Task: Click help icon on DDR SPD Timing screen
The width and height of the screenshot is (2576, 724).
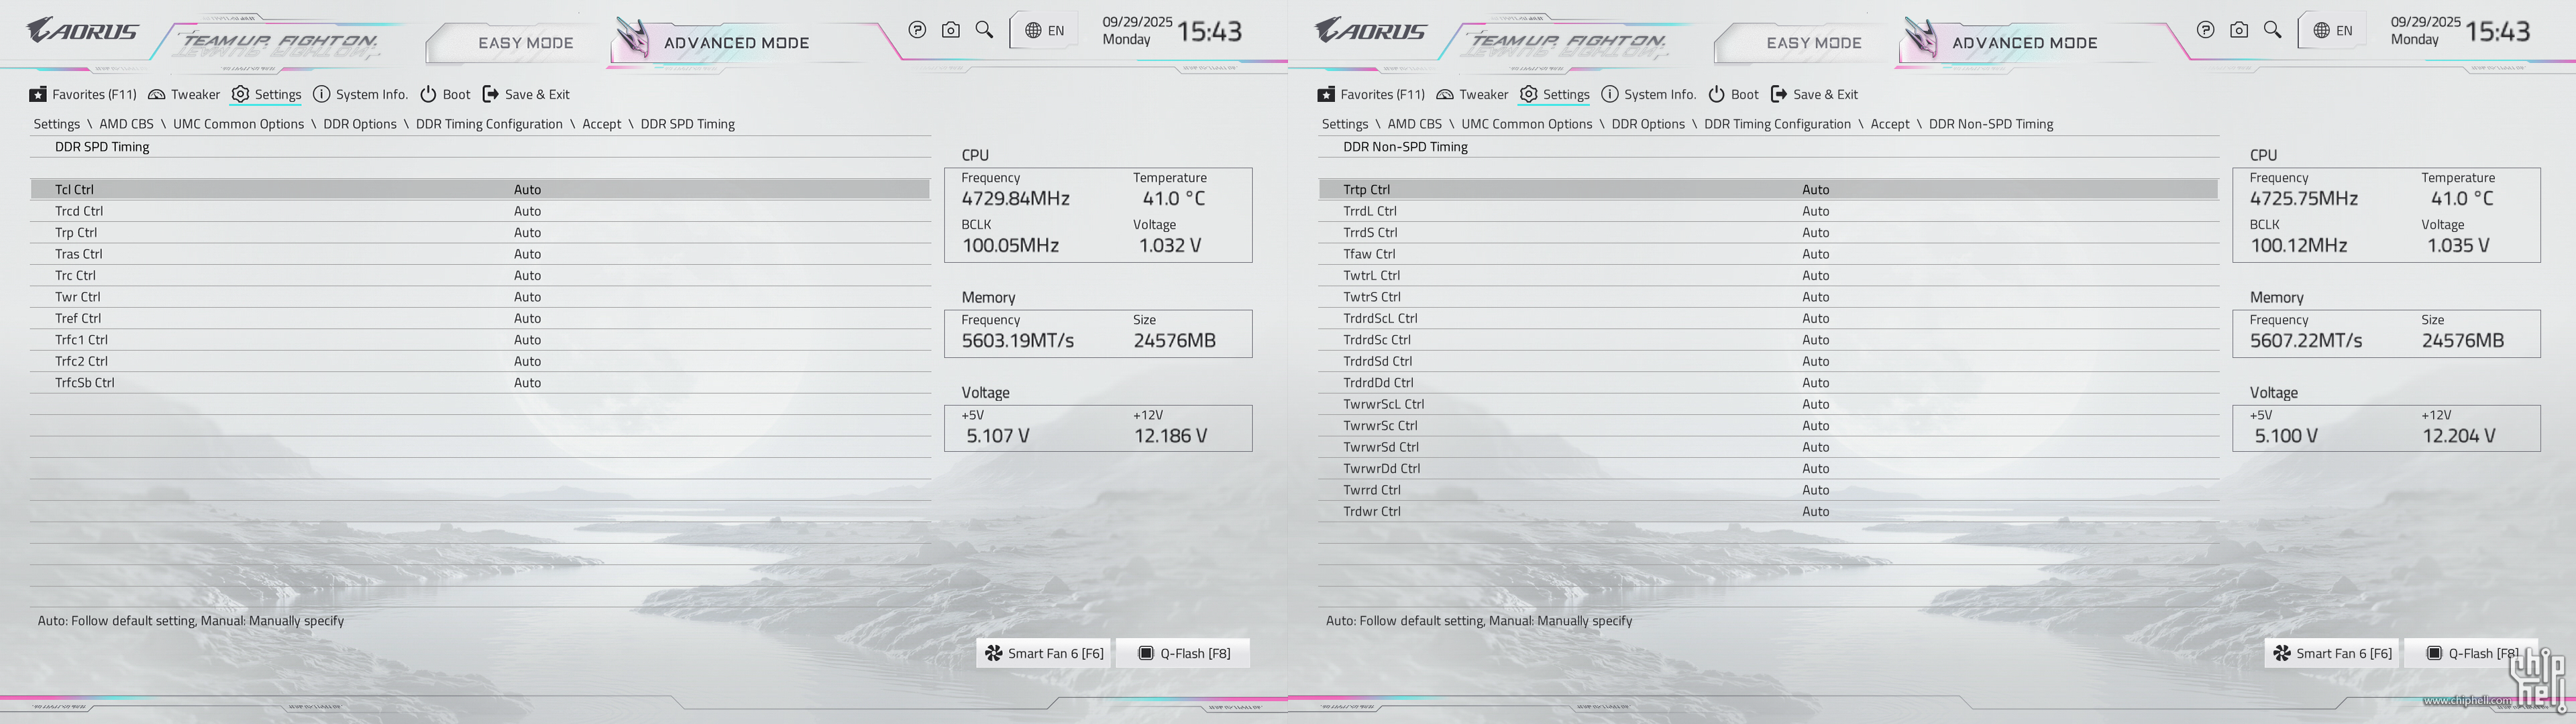Action: coord(917,30)
